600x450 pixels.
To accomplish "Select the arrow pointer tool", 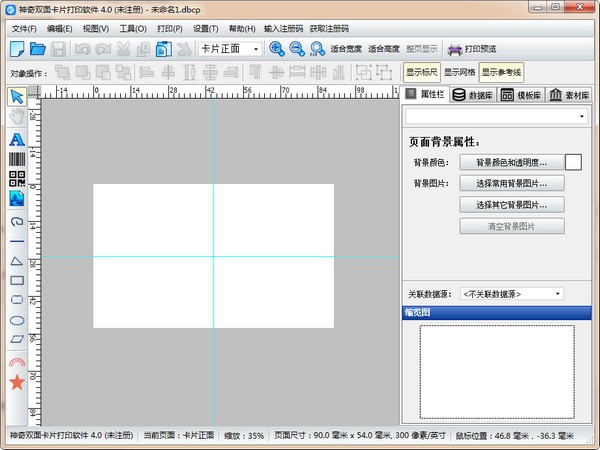I will coord(16,96).
